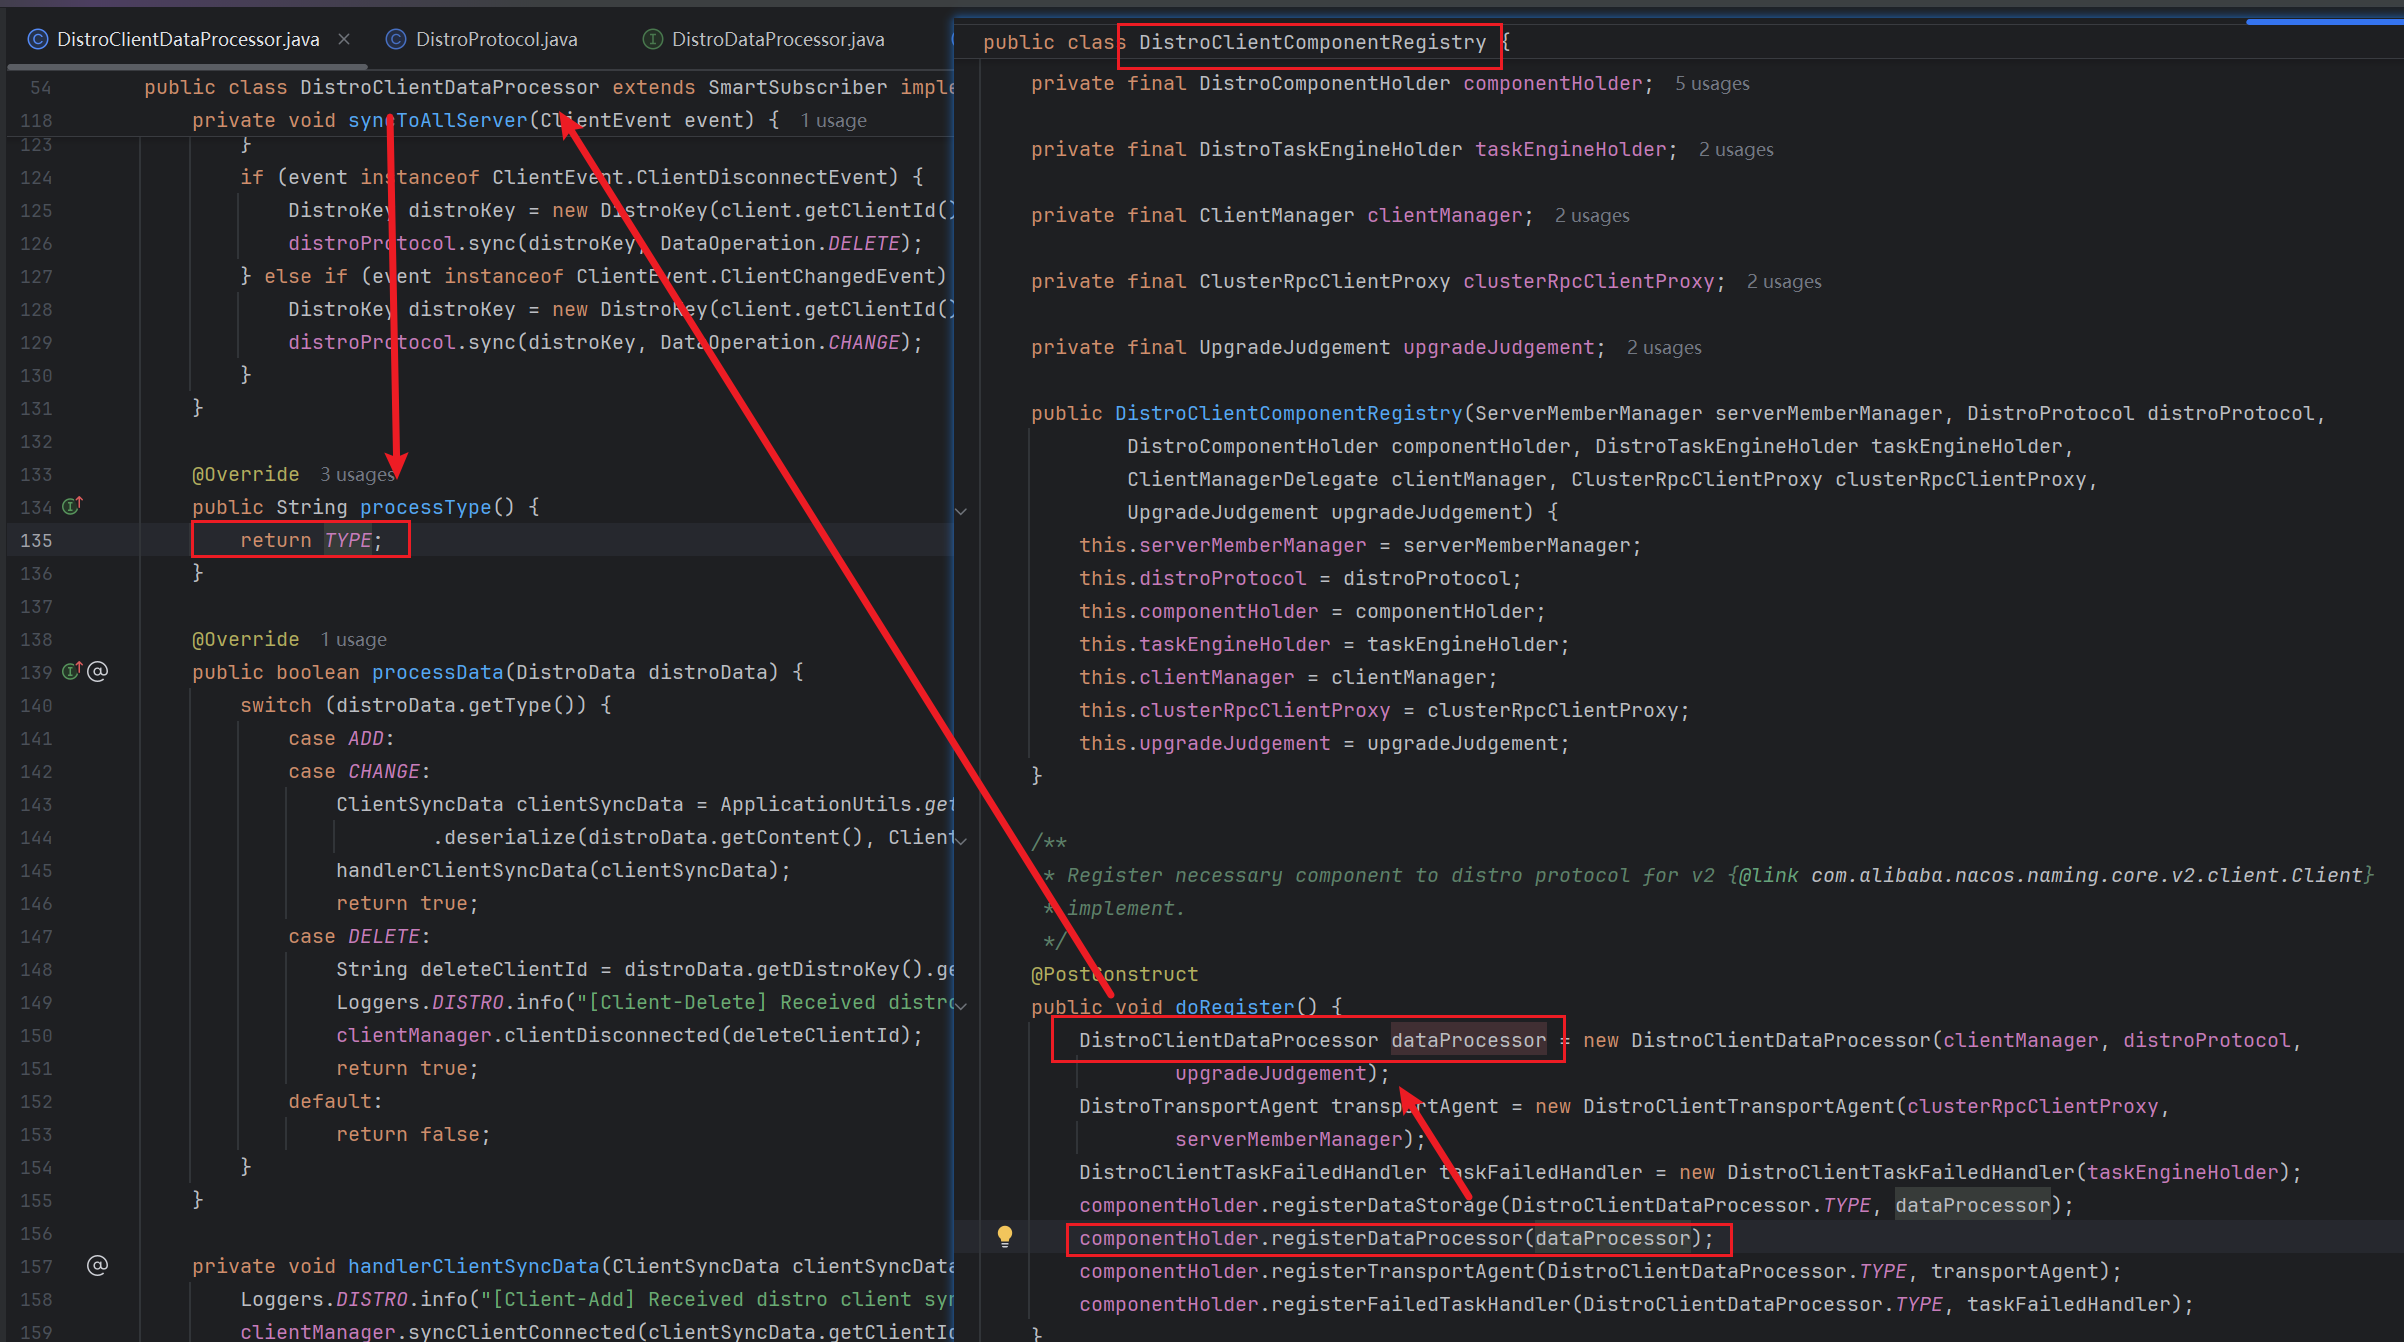Close the DistroClientDataProcessor.java tab

coord(344,39)
